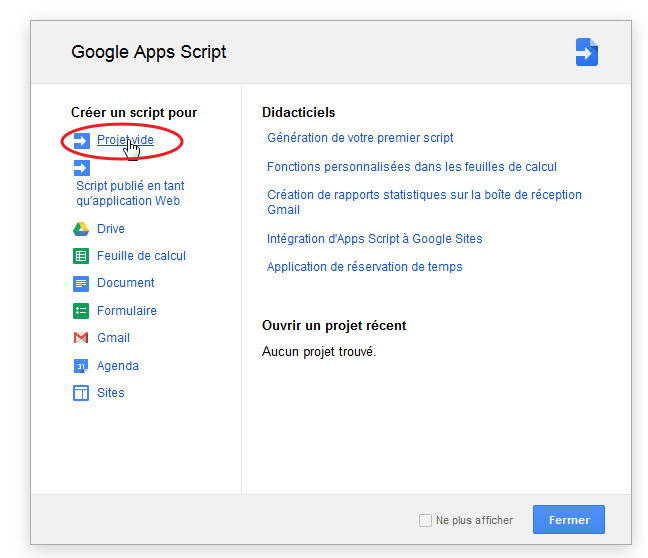Choose the Sites script link
This screenshot has width=648, height=558.
(111, 393)
